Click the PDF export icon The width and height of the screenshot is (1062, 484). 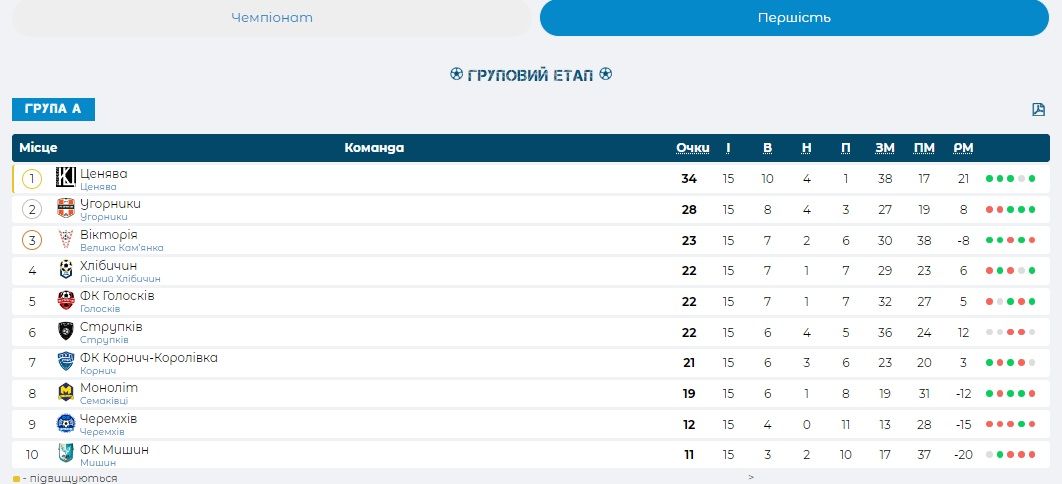pos(1038,110)
